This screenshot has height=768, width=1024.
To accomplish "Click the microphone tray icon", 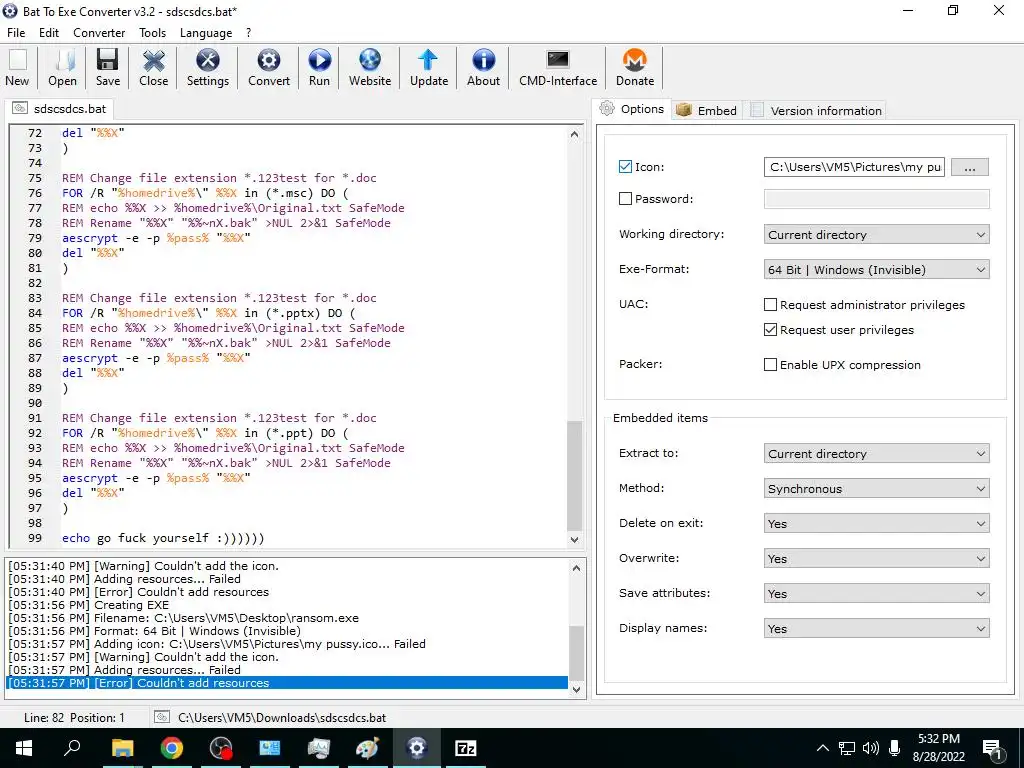I will tap(895, 748).
